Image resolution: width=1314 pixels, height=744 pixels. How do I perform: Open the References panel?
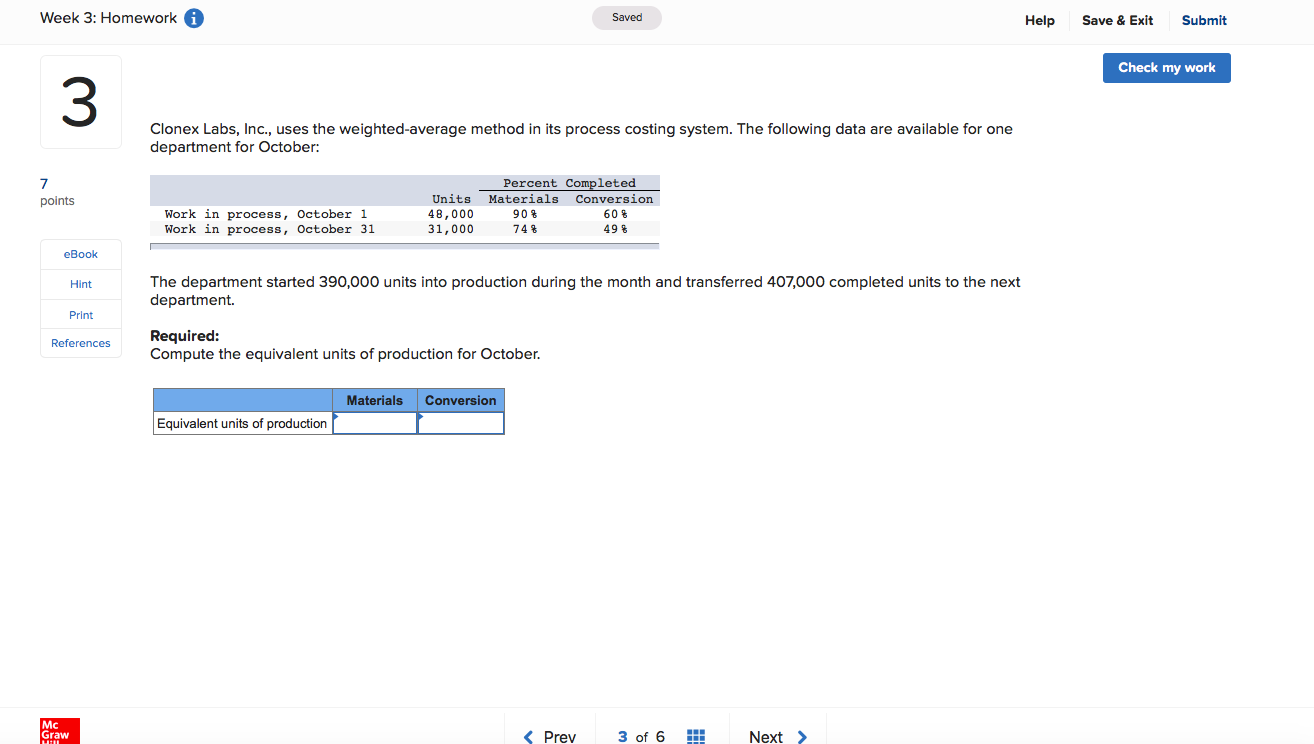coord(80,343)
